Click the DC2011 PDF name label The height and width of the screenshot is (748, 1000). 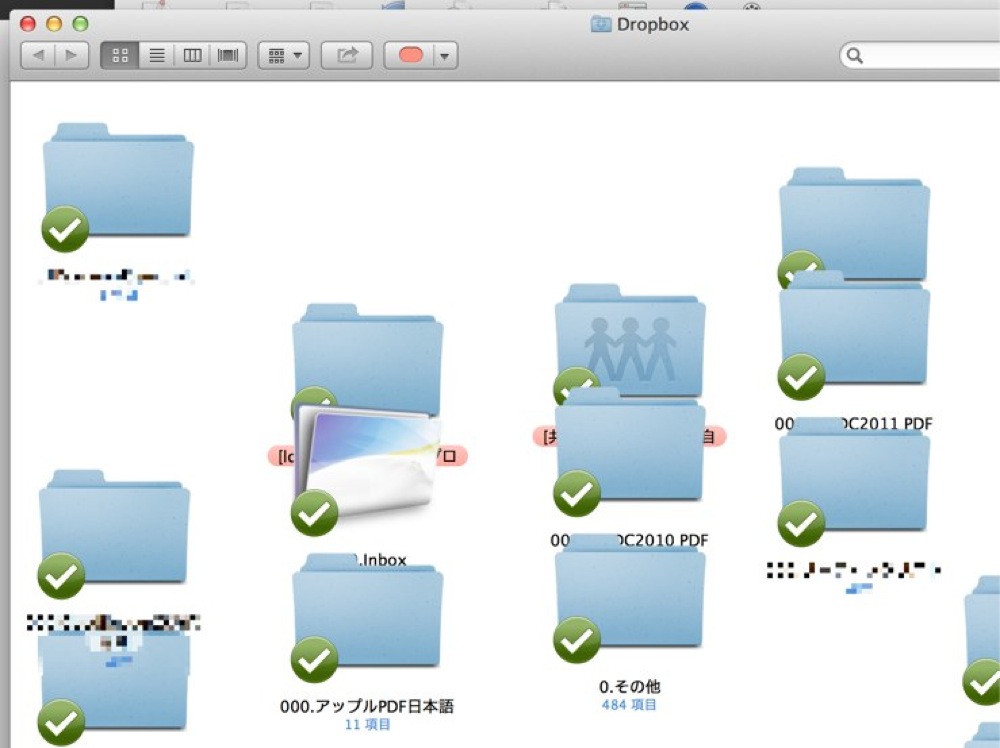pos(854,423)
